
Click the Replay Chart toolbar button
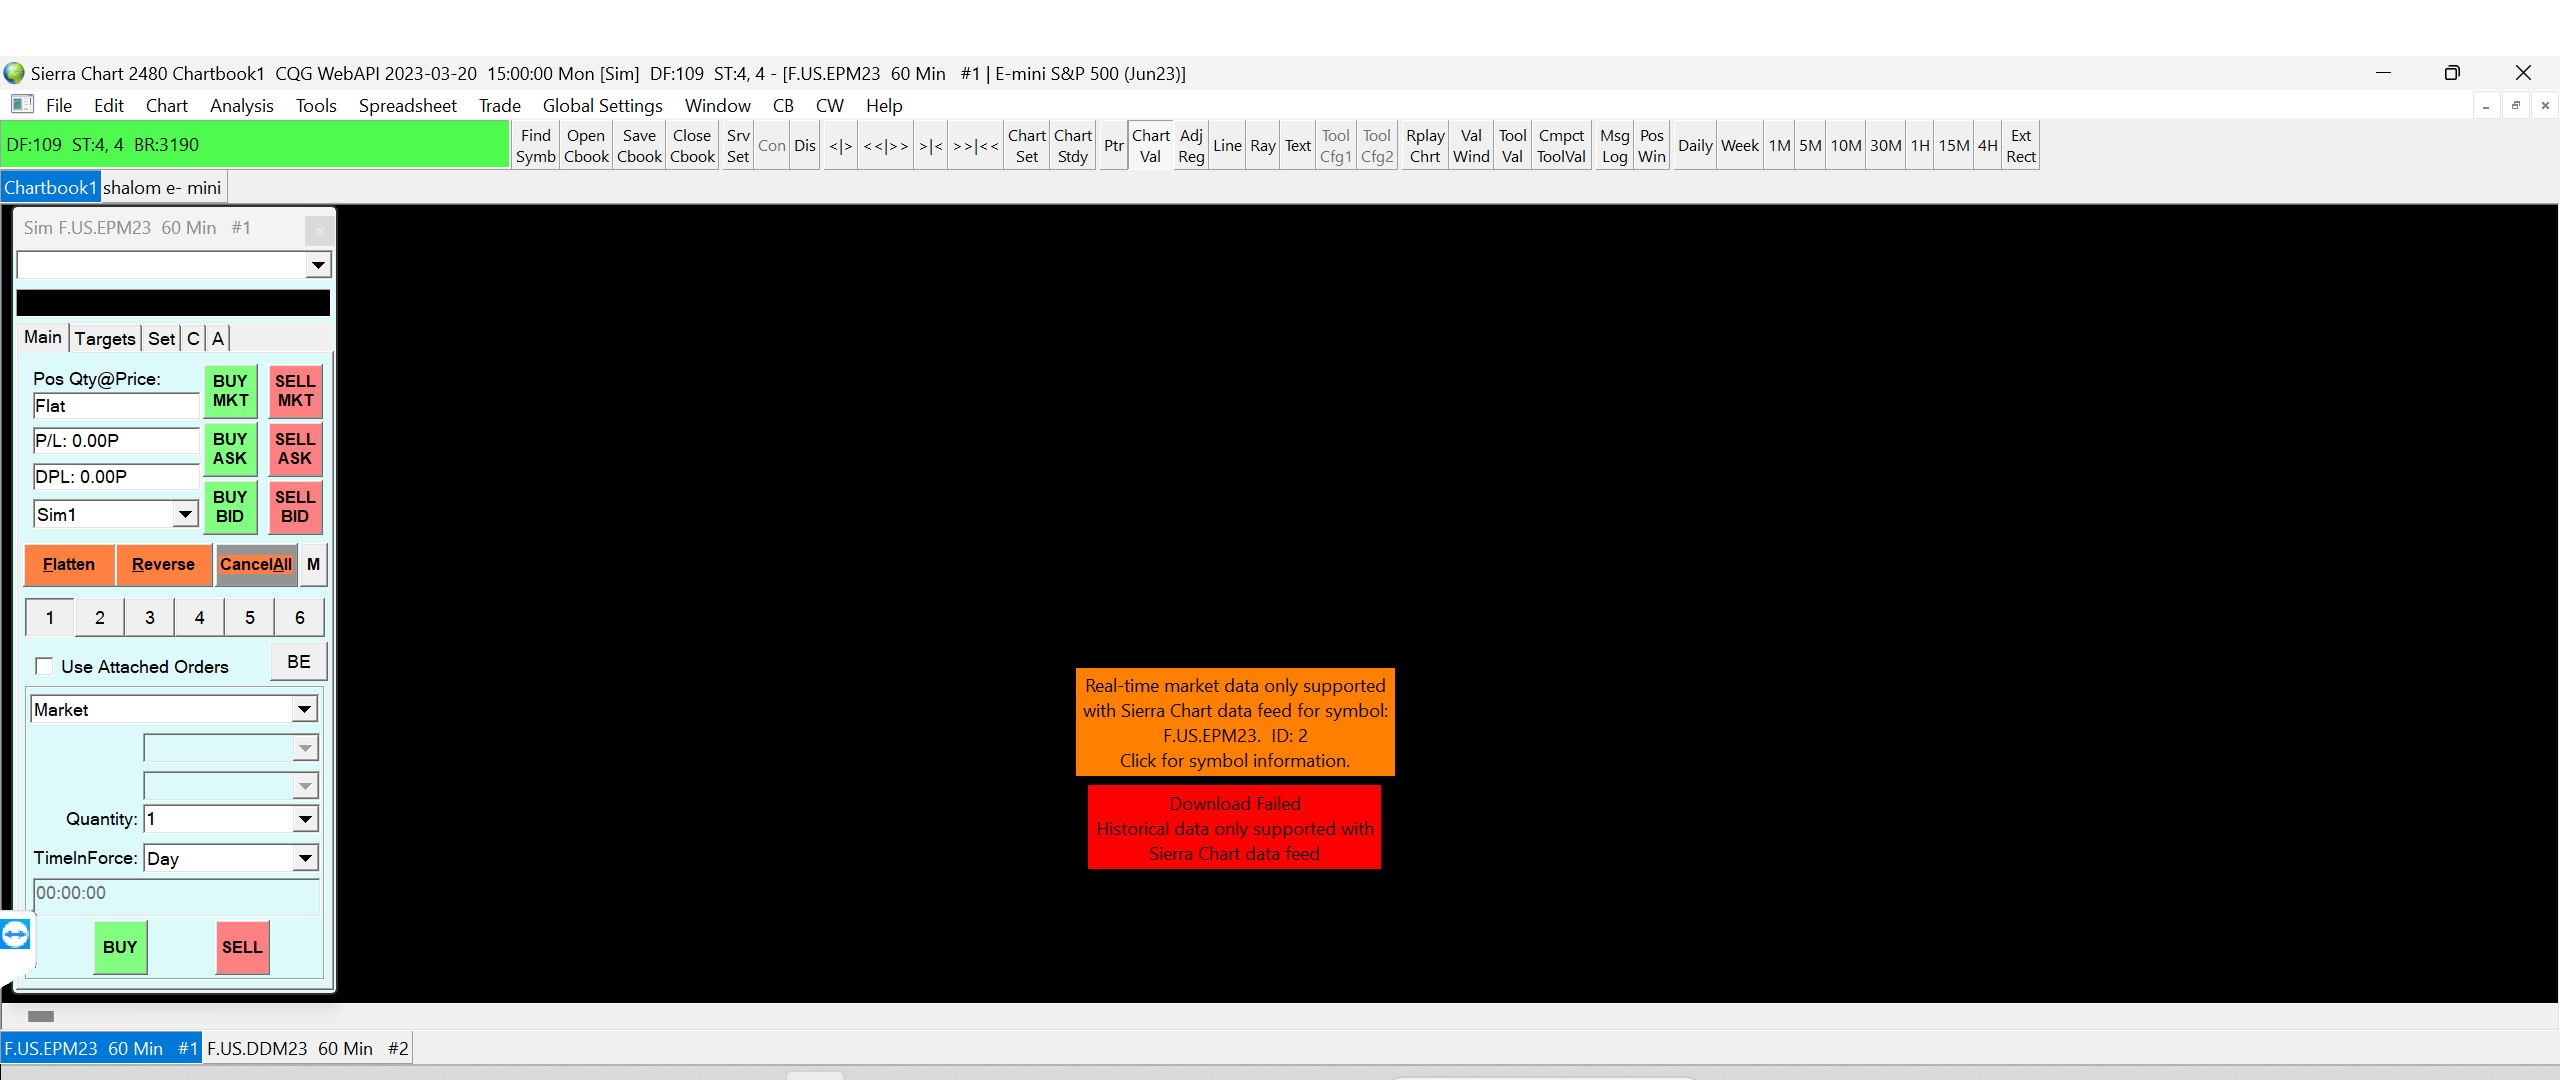[x=1424, y=146]
